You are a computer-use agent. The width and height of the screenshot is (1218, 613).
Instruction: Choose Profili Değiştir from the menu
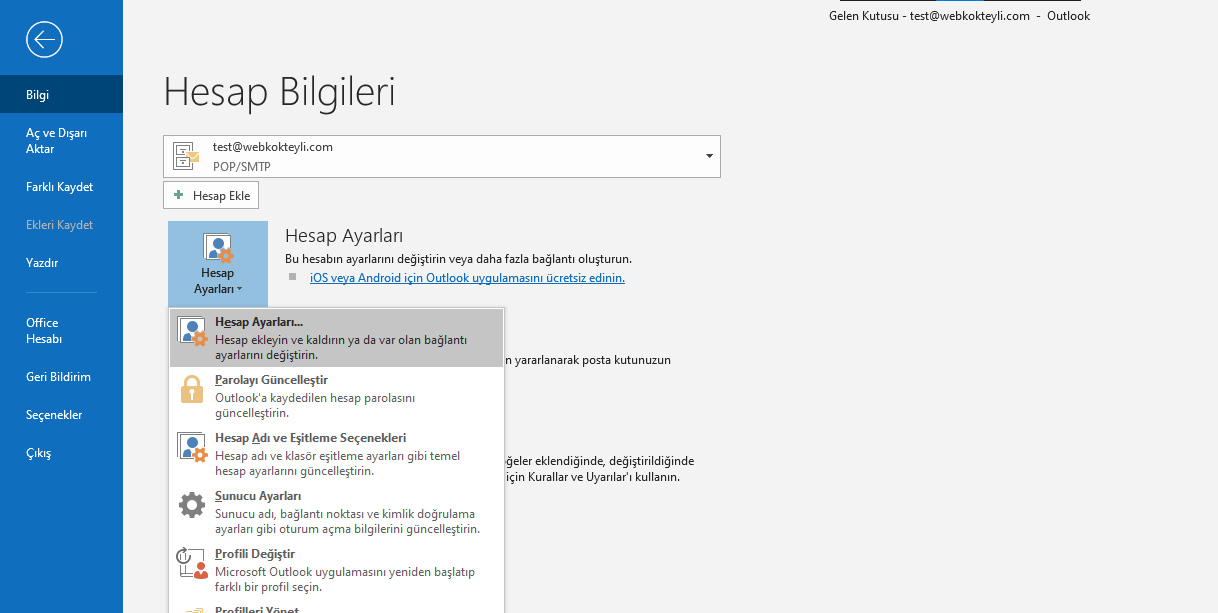(337, 570)
